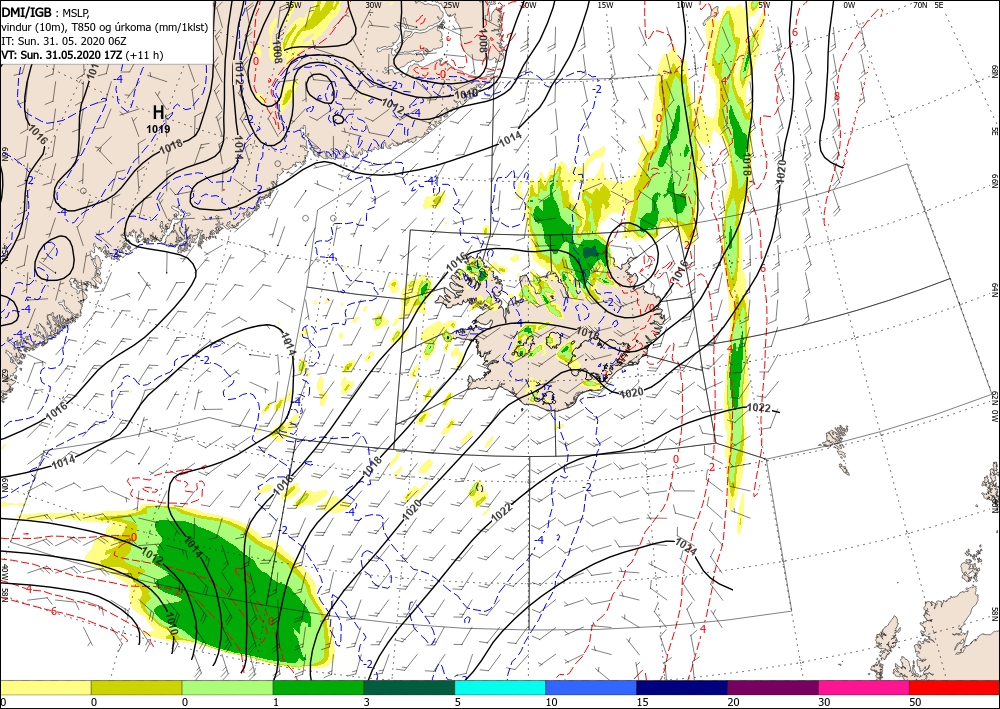The height and width of the screenshot is (709, 1000).
Task: Pick the cyan segment of the color bar
Action: 500,687
